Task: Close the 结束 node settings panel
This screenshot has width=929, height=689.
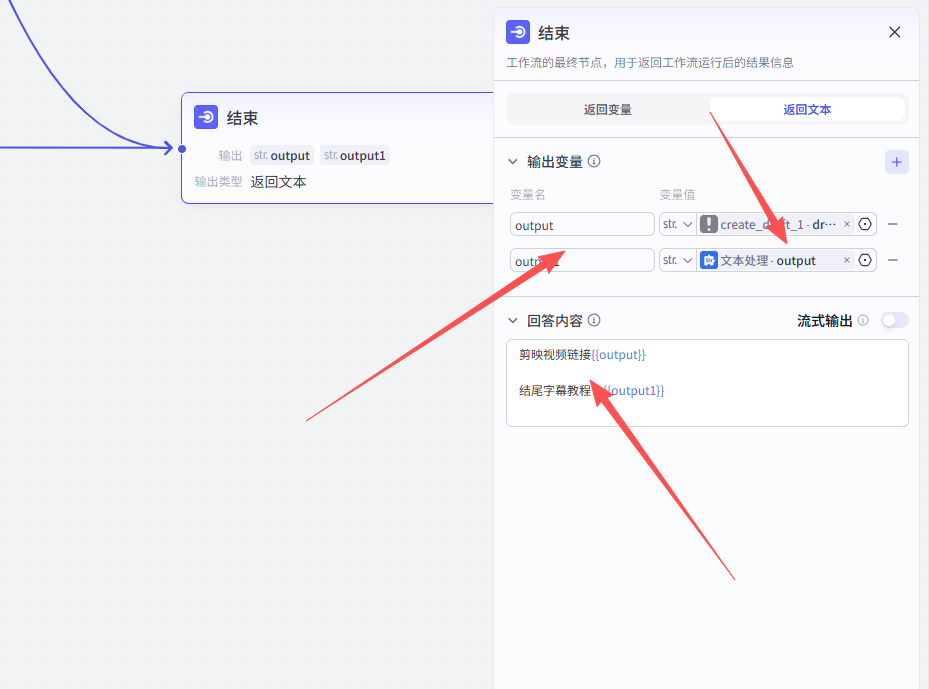Action: point(894,32)
